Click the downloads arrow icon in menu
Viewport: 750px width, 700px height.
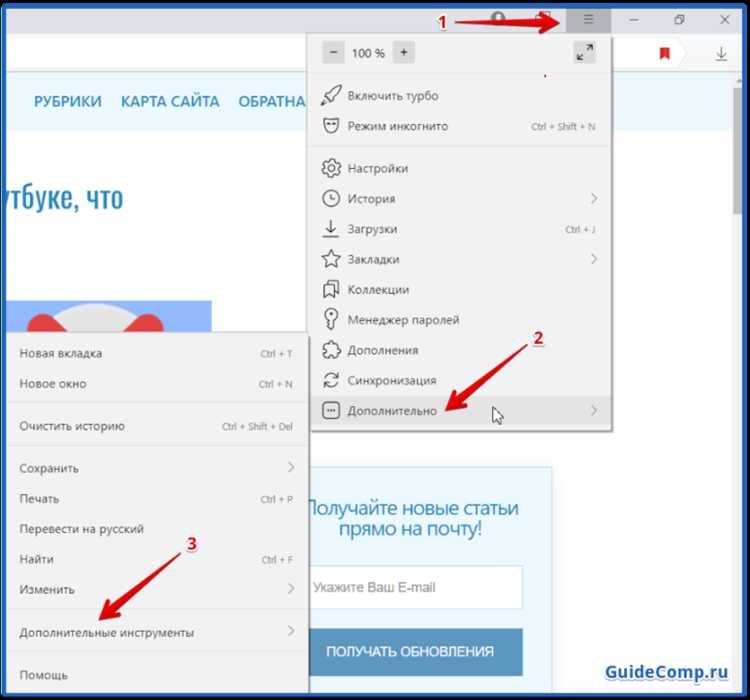pos(331,229)
